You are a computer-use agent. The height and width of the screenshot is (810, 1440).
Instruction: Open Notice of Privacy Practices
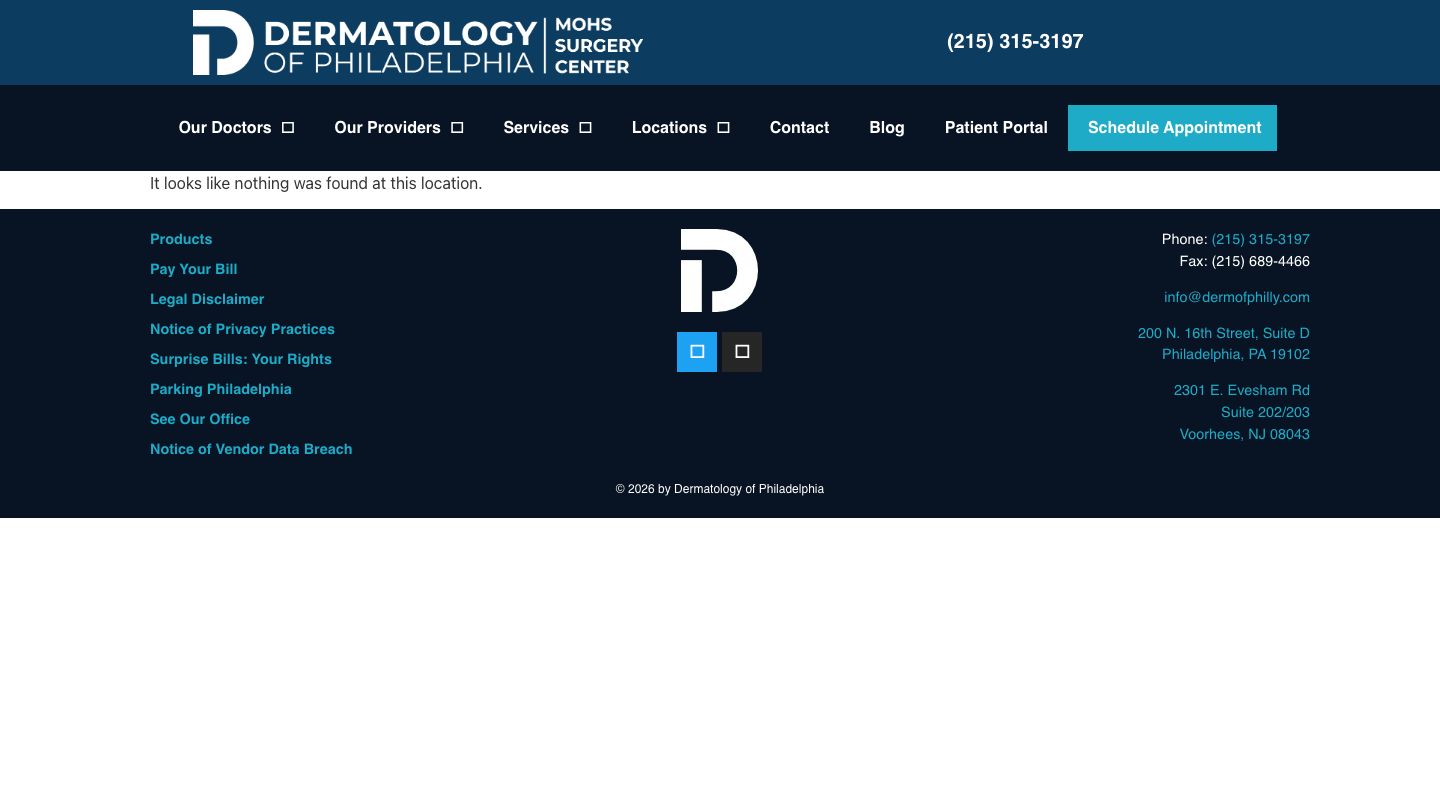pyautogui.click(x=242, y=329)
